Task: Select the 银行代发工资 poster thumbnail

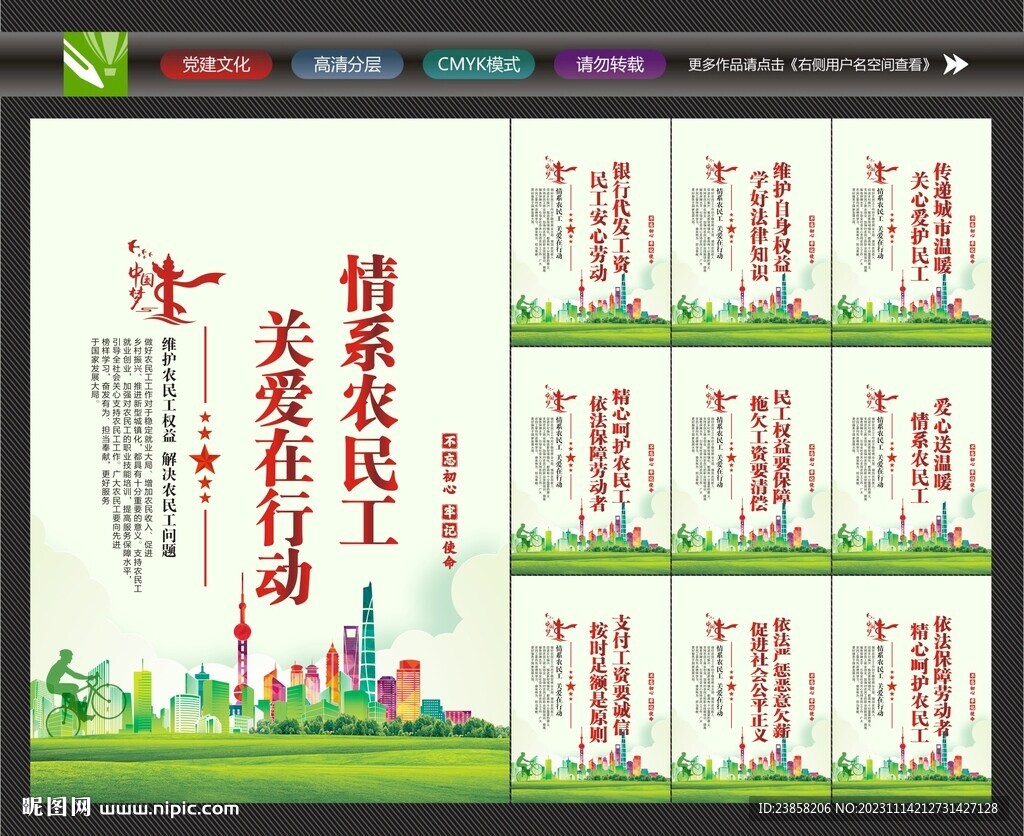Action: (590, 232)
